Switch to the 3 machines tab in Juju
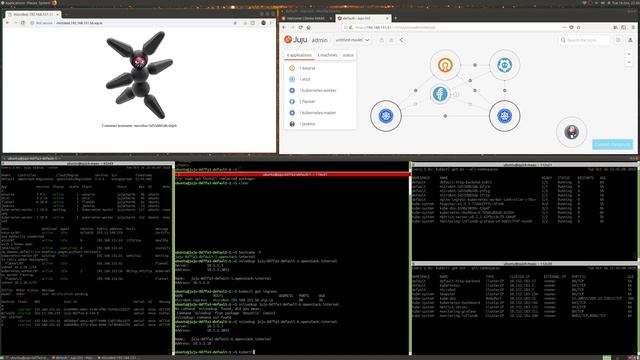The width and height of the screenshot is (640, 360). click(327, 55)
